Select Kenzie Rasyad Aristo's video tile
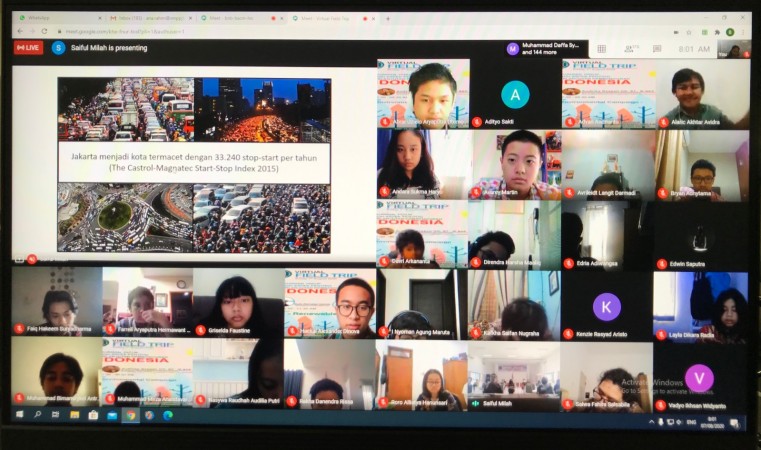Image resolution: width=761 pixels, height=450 pixels. click(x=606, y=306)
